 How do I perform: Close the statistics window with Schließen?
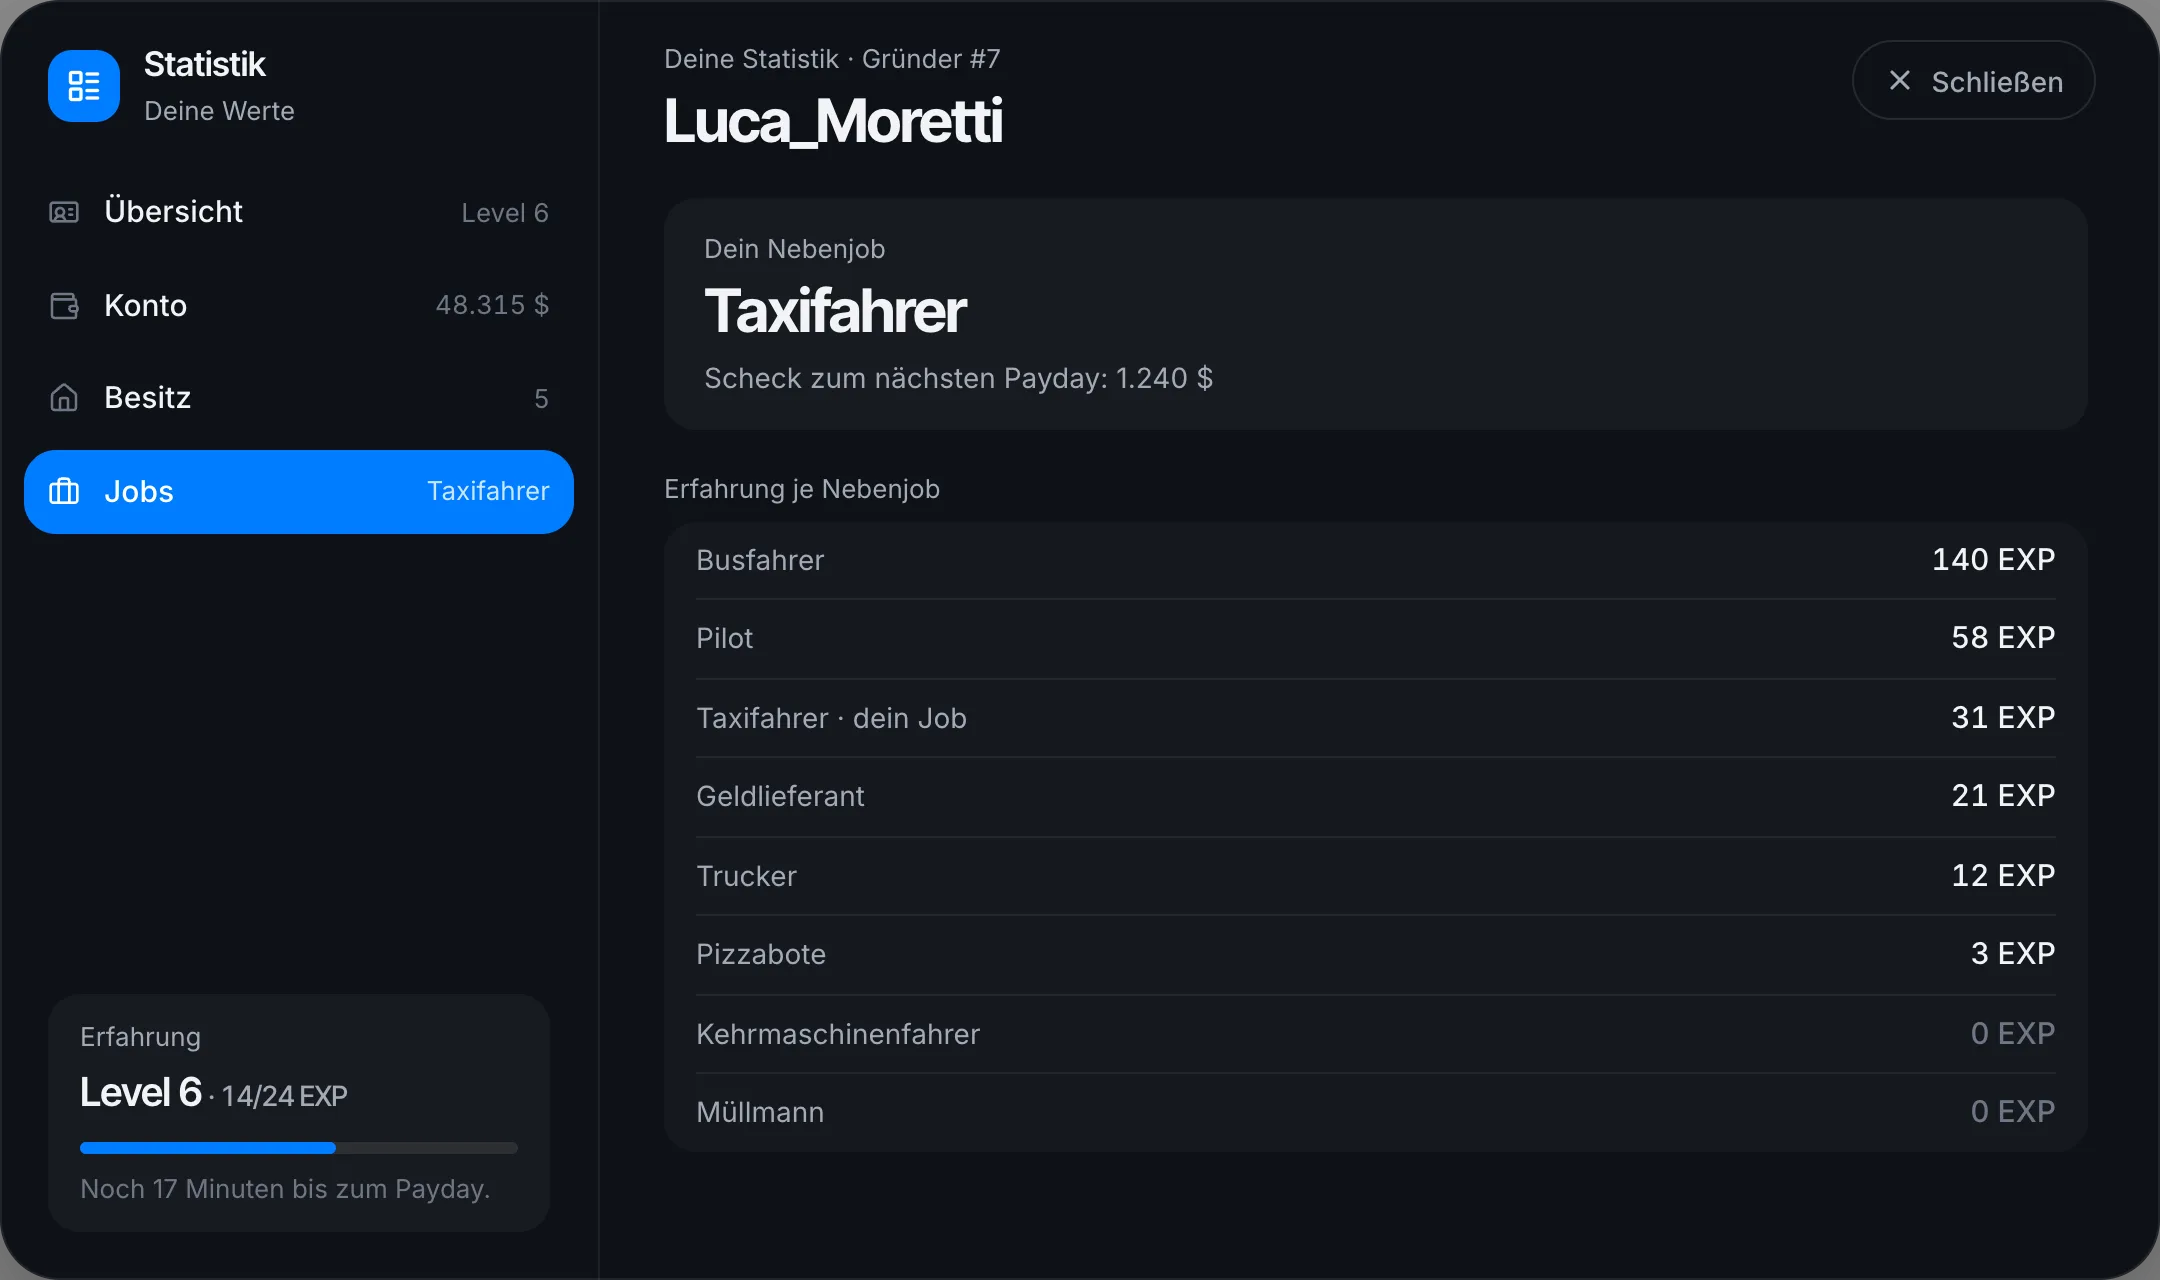tap(1973, 81)
